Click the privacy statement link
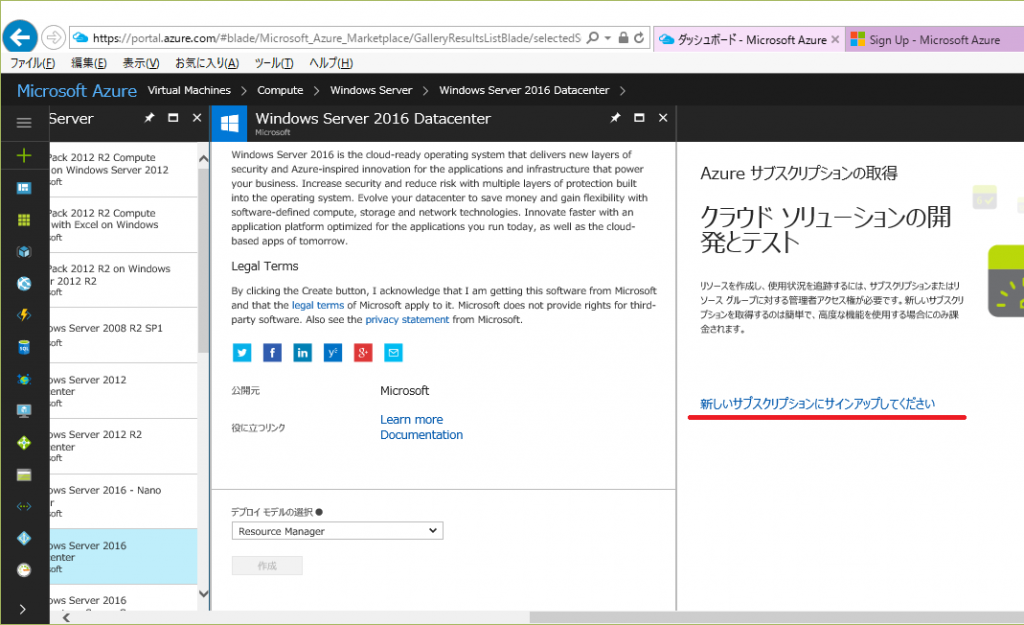1024x625 pixels. click(407, 319)
